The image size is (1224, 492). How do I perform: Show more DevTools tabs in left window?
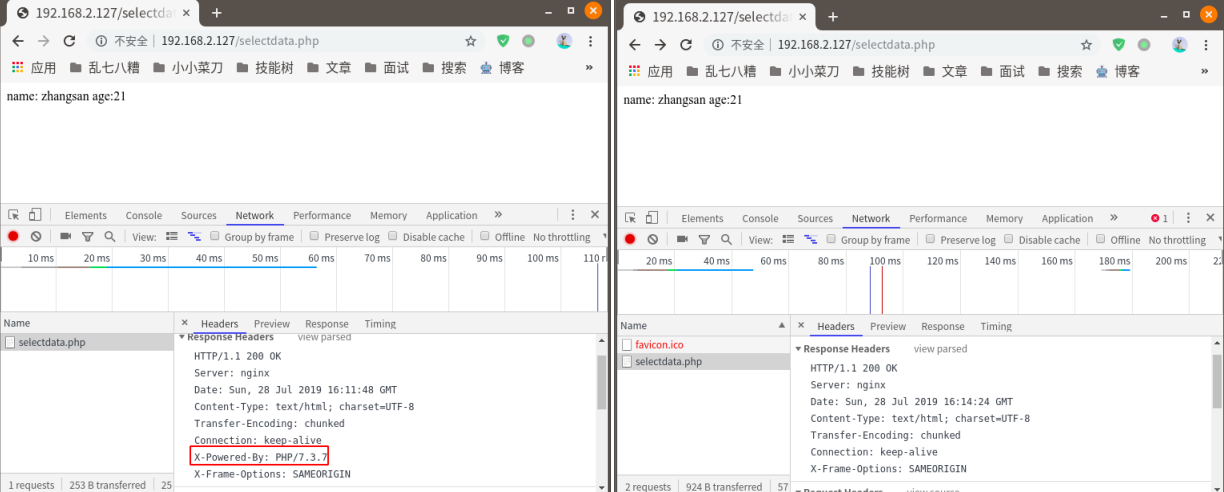click(x=498, y=215)
